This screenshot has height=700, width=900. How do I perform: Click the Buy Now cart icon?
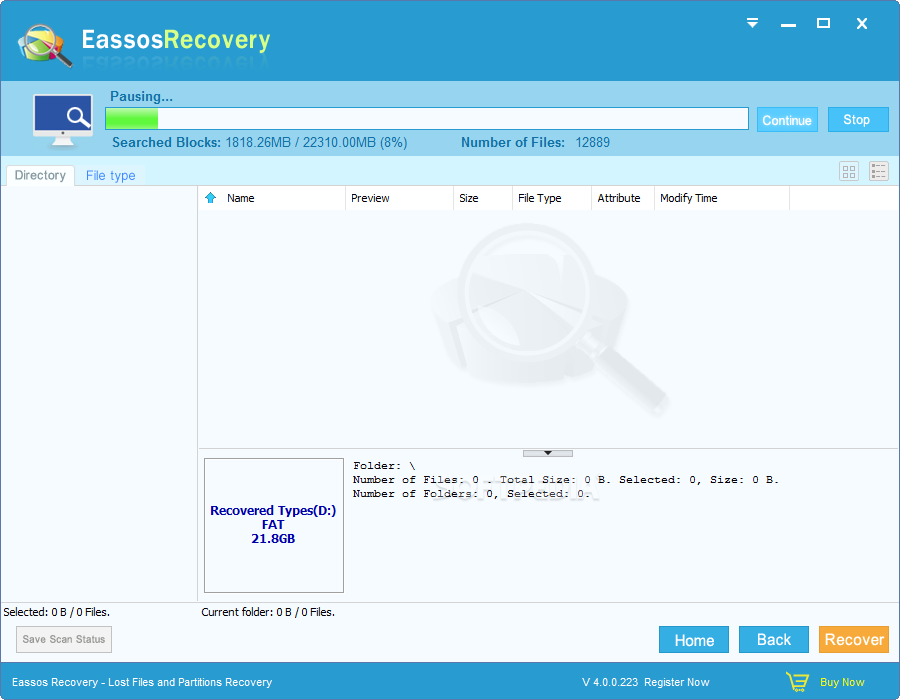[x=797, y=682]
